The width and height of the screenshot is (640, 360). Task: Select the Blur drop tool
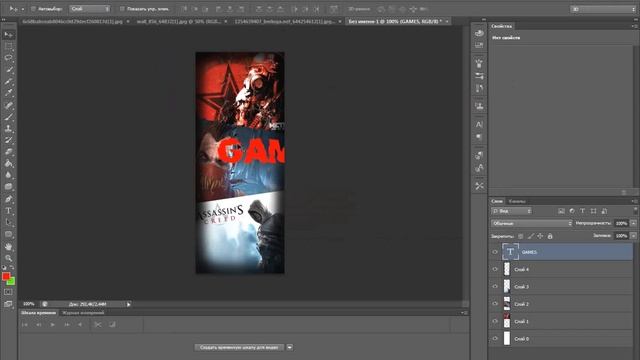[x=9, y=175]
